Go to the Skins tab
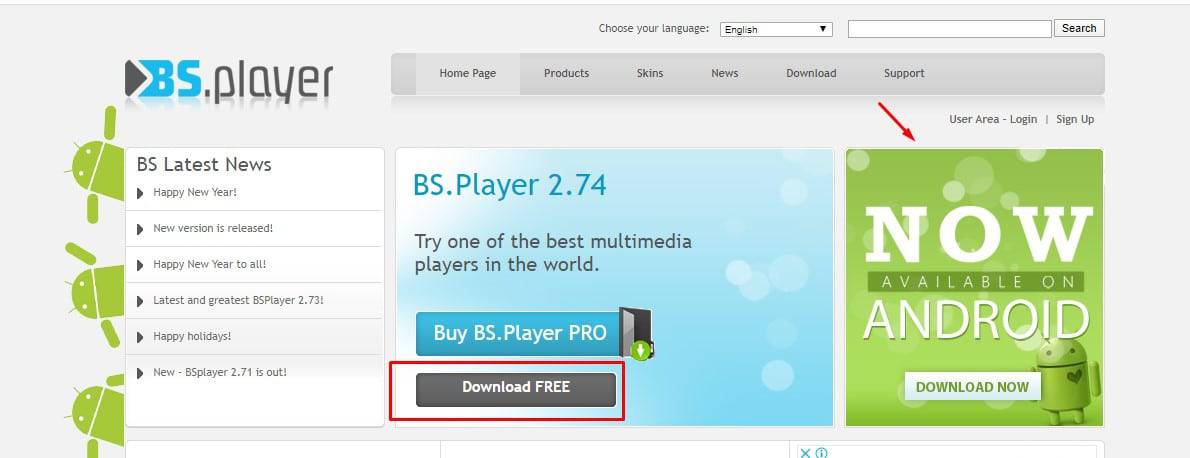1190x458 pixels. point(650,74)
